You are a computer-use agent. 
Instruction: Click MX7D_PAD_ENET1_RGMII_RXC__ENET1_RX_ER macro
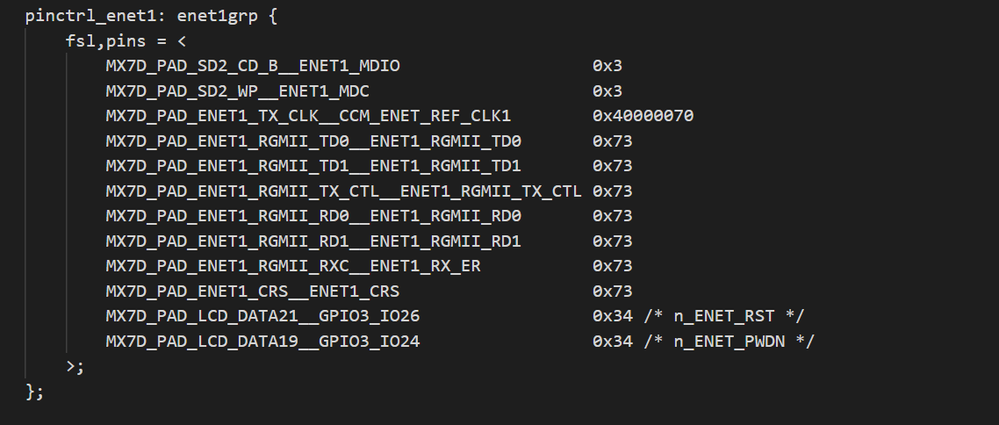pyautogui.click(x=293, y=266)
